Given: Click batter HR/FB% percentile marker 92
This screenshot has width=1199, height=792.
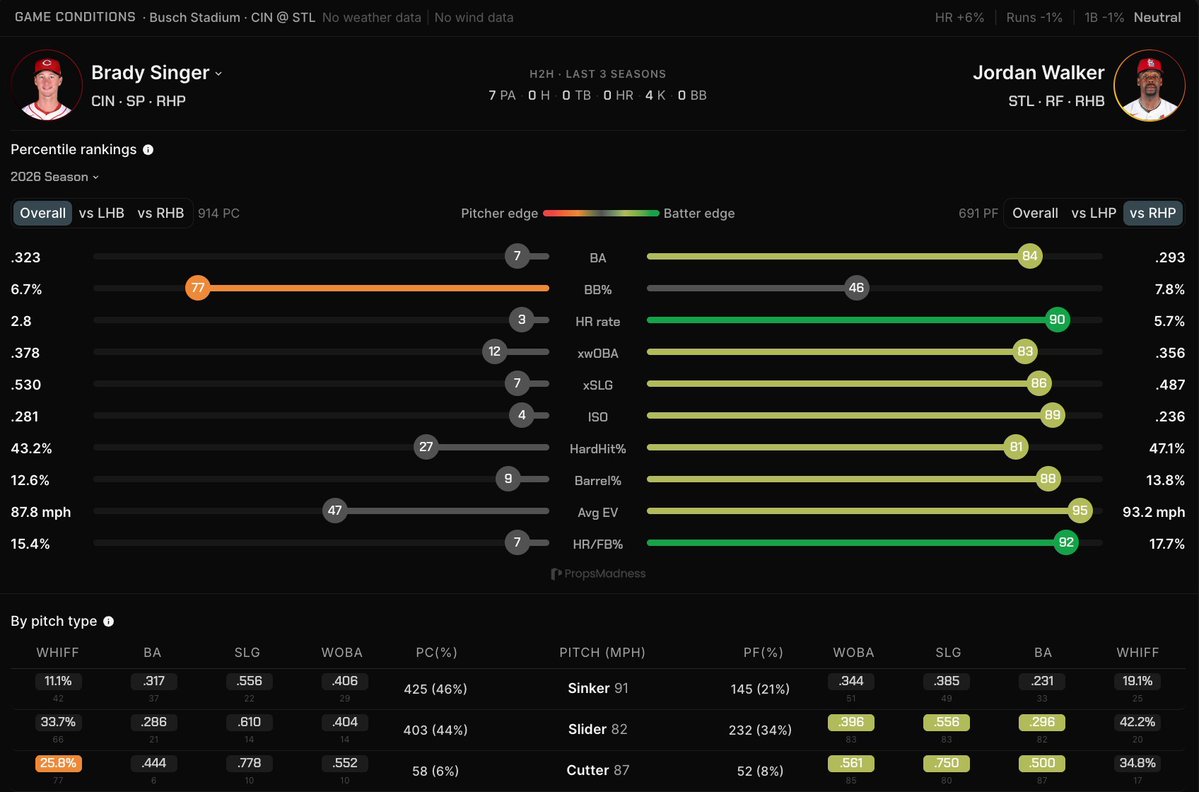Looking at the screenshot, I should pyautogui.click(x=1066, y=543).
